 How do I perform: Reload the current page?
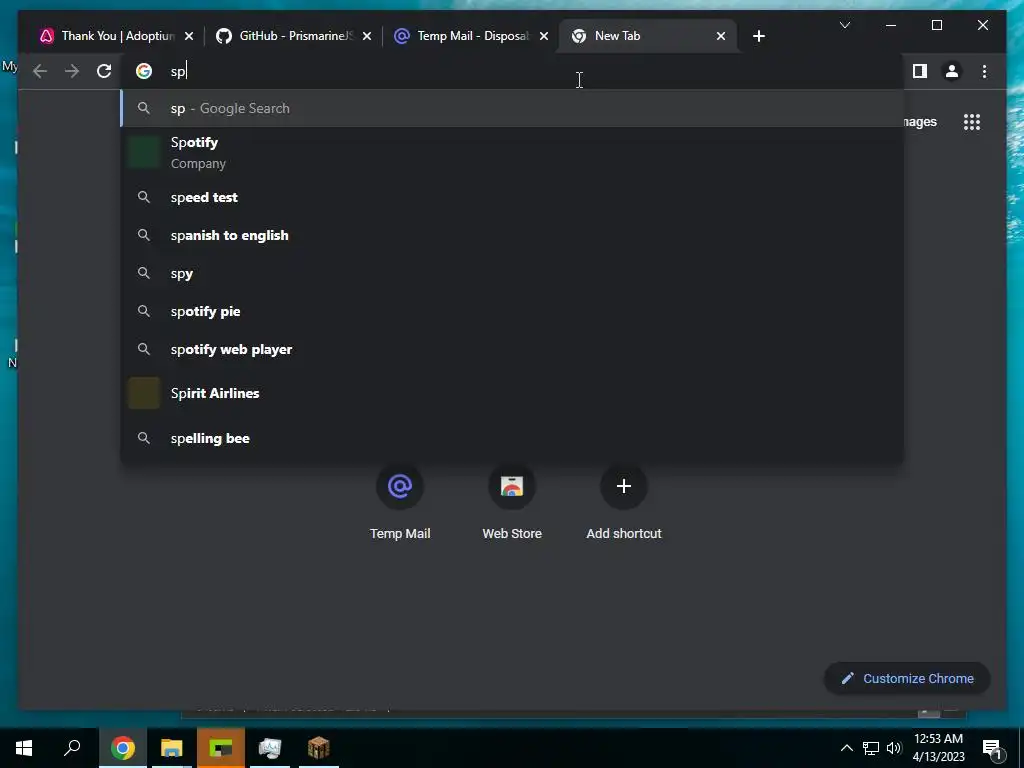click(104, 71)
